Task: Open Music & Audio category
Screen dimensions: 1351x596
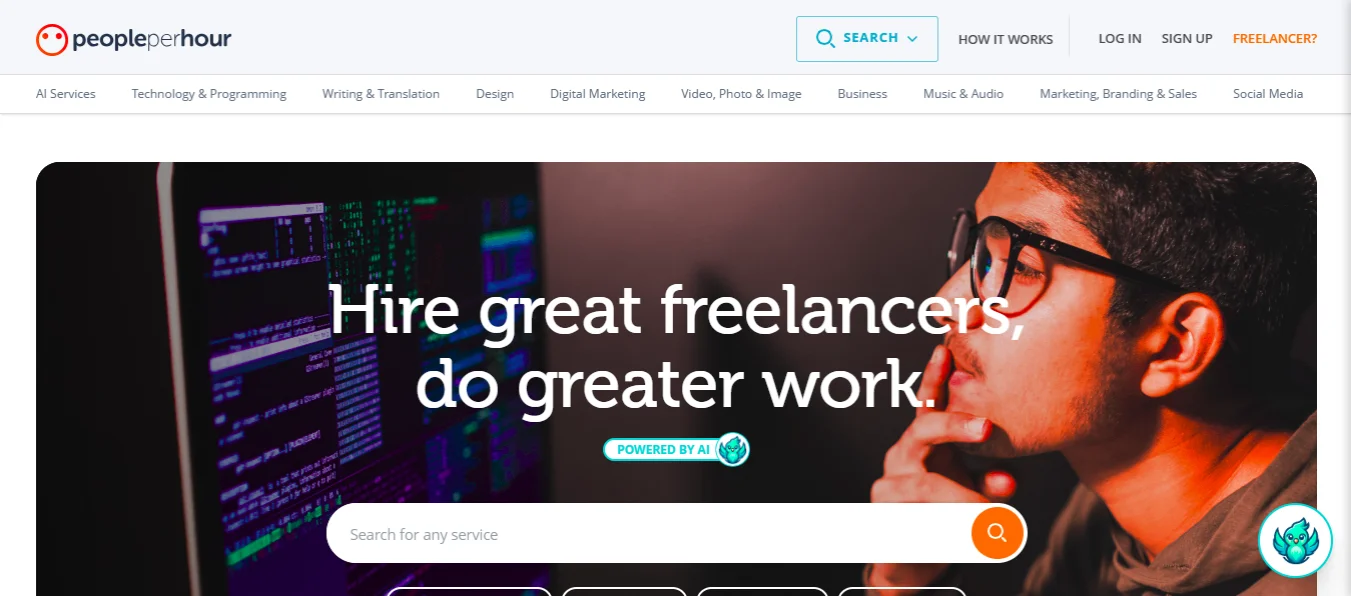Action: (963, 94)
